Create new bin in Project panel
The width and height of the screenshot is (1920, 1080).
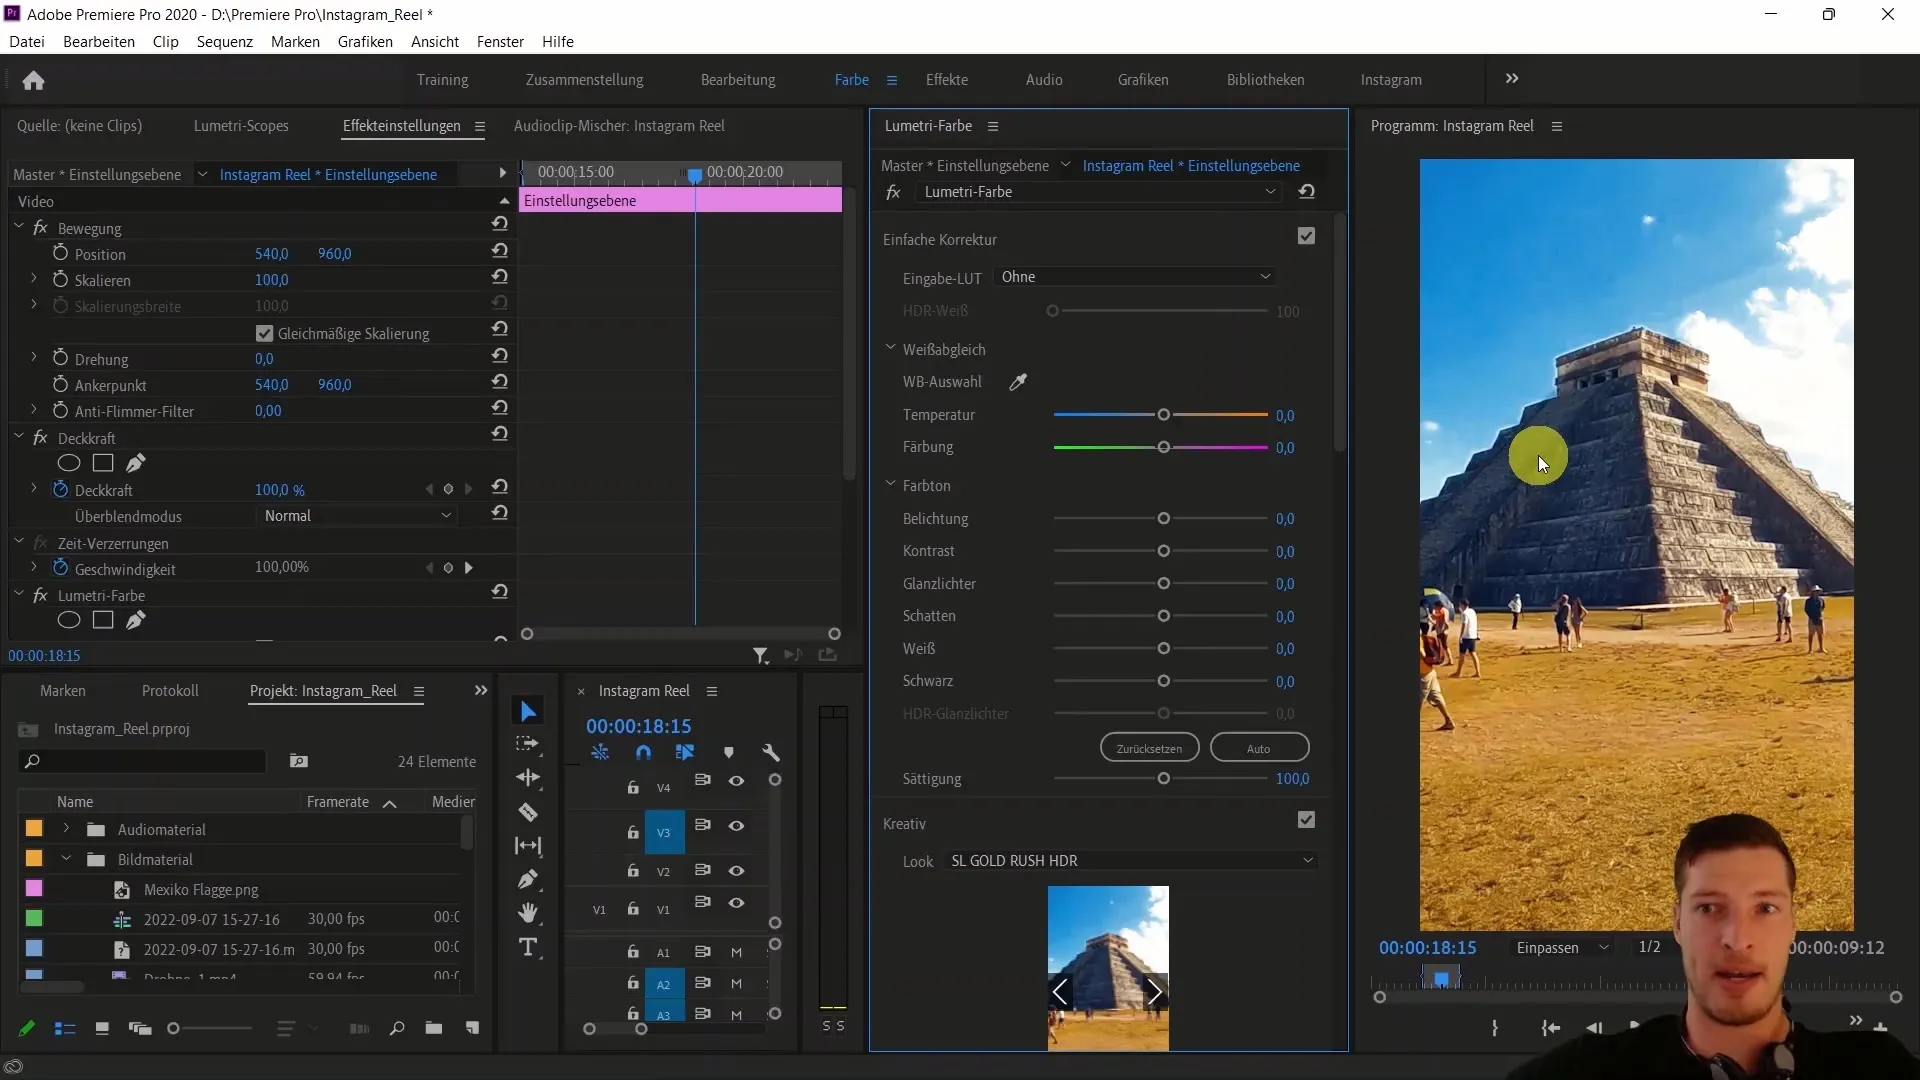[433, 1028]
